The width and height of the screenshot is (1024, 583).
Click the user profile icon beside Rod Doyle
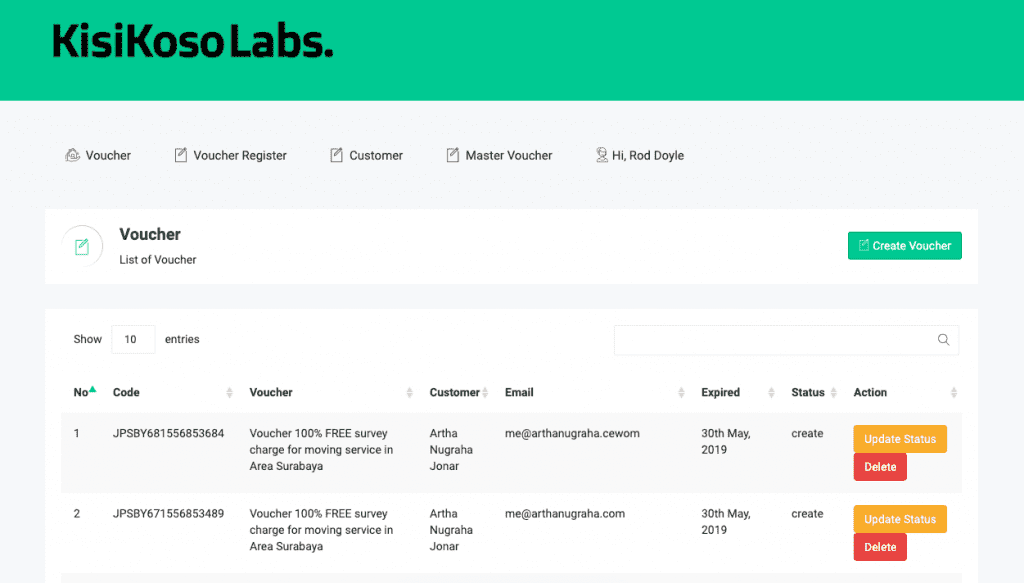pyautogui.click(x=601, y=155)
